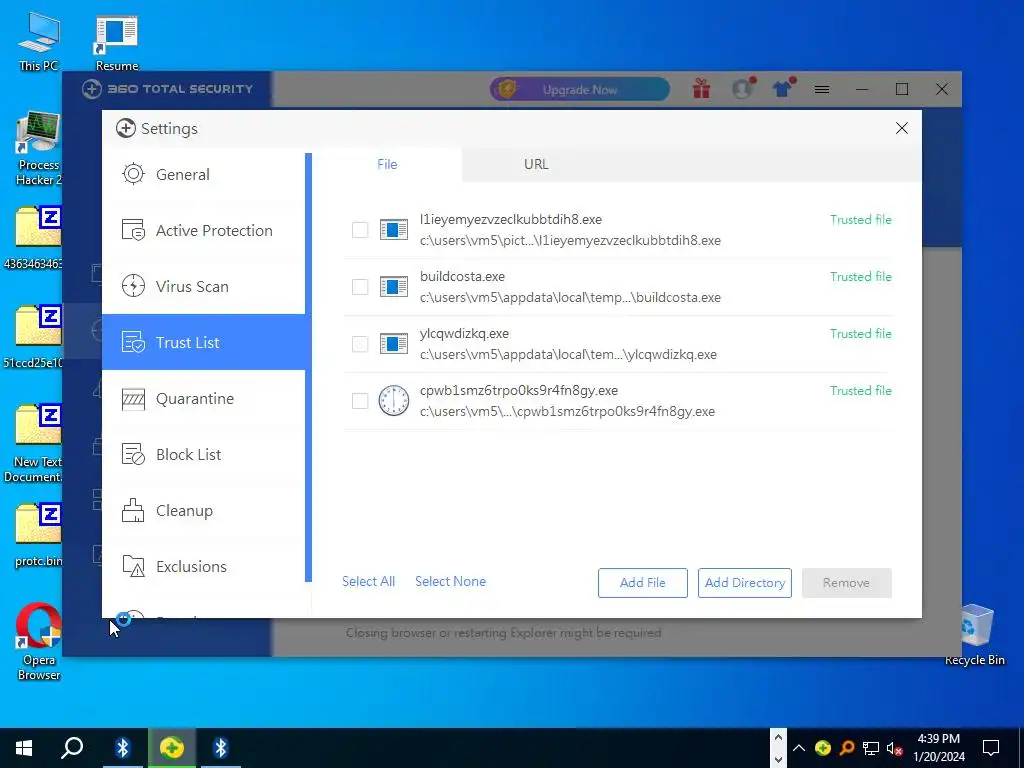Image resolution: width=1024 pixels, height=768 pixels.
Task: Open Active Protection settings
Action: (204, 231)
